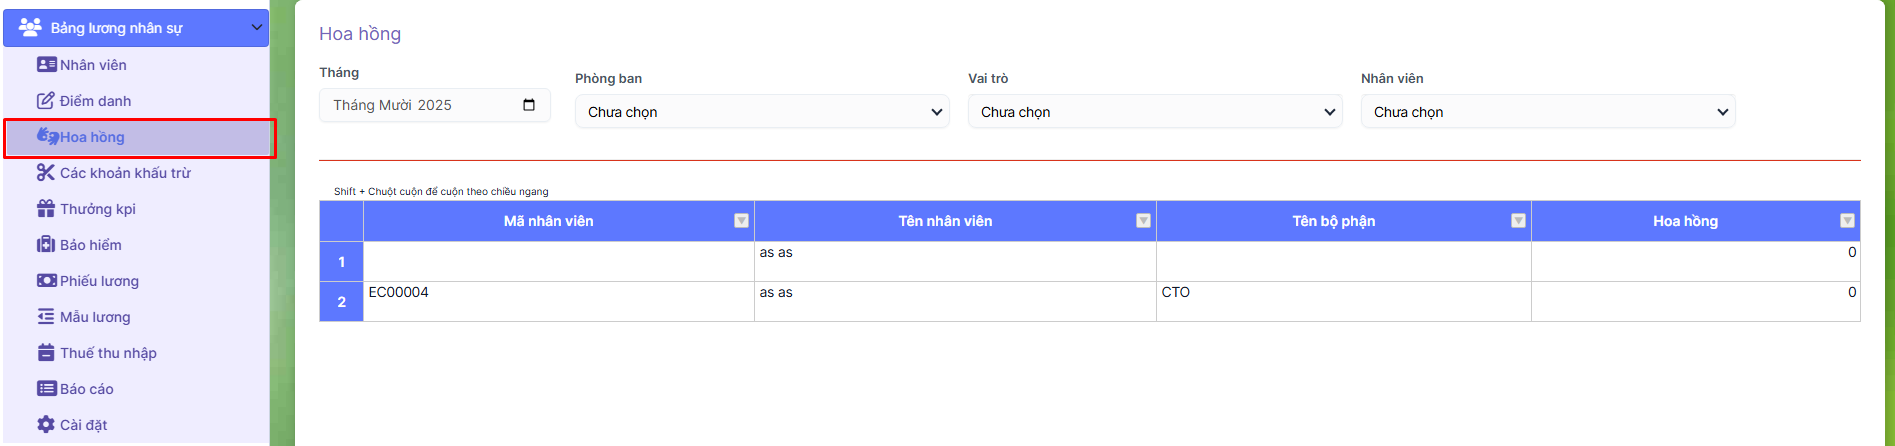Open the Hoa hồng column filter arrow
Image resolution: width=1895 pixels, height=446 pixels.
click(1847, 221)
